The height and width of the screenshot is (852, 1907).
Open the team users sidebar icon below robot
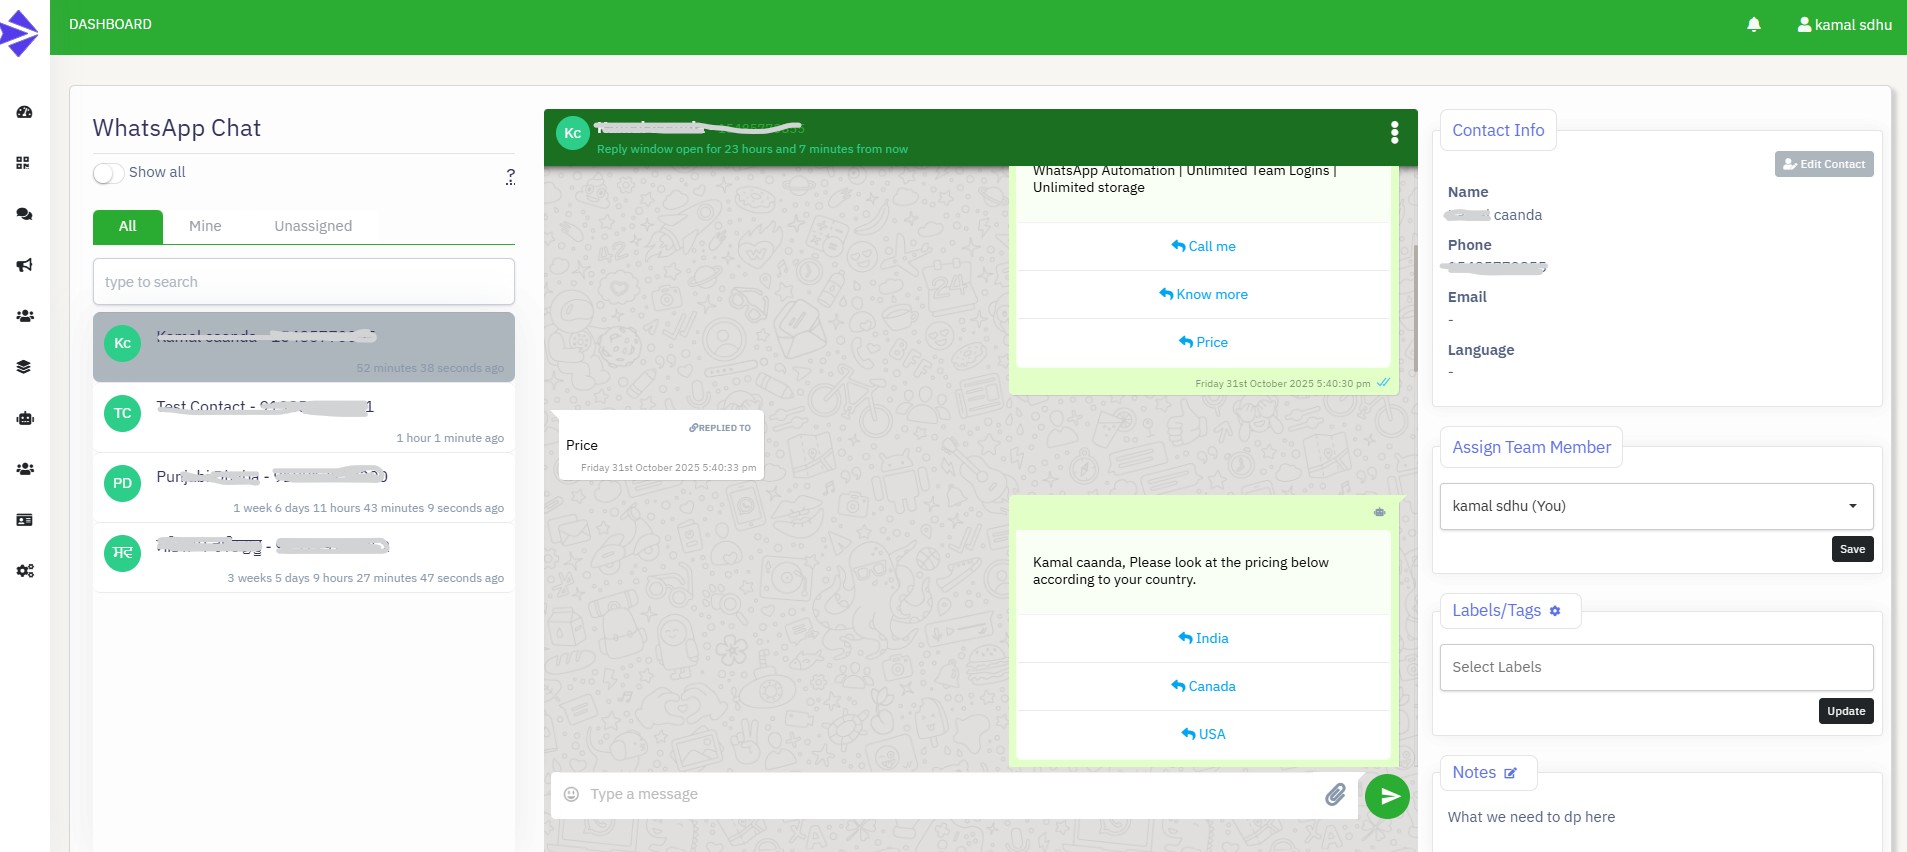tap(25, 469)
